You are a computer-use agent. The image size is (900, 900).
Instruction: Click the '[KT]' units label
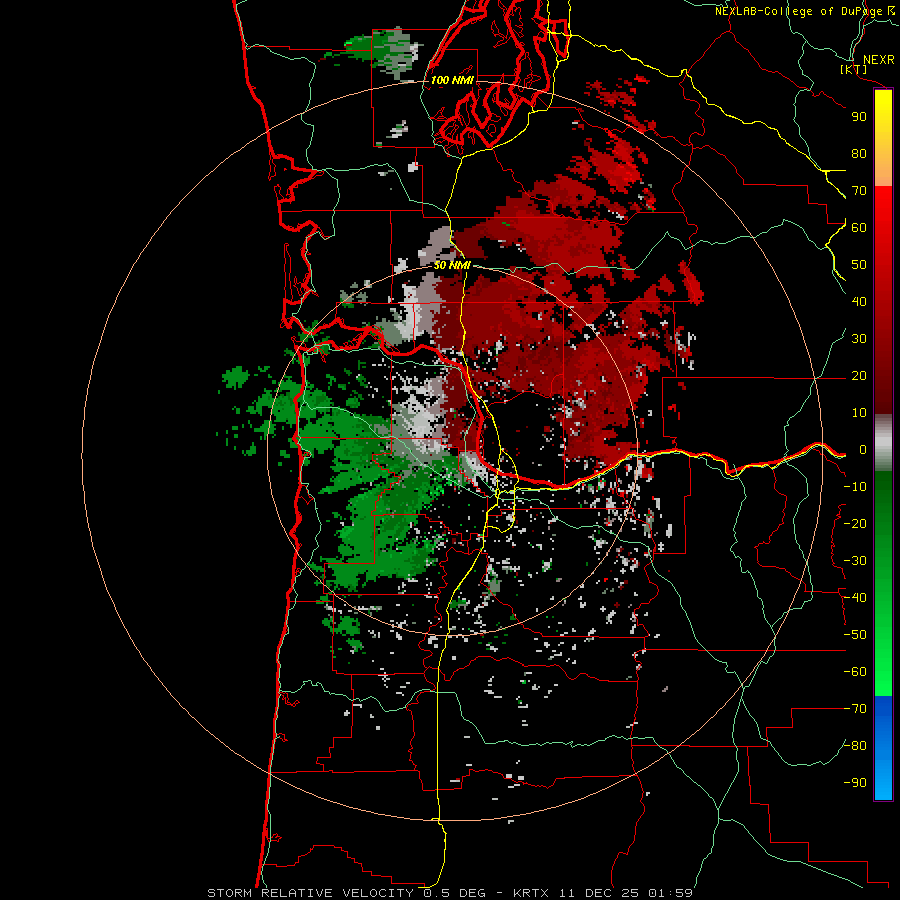pyautogui.click(x=854, y=69)
